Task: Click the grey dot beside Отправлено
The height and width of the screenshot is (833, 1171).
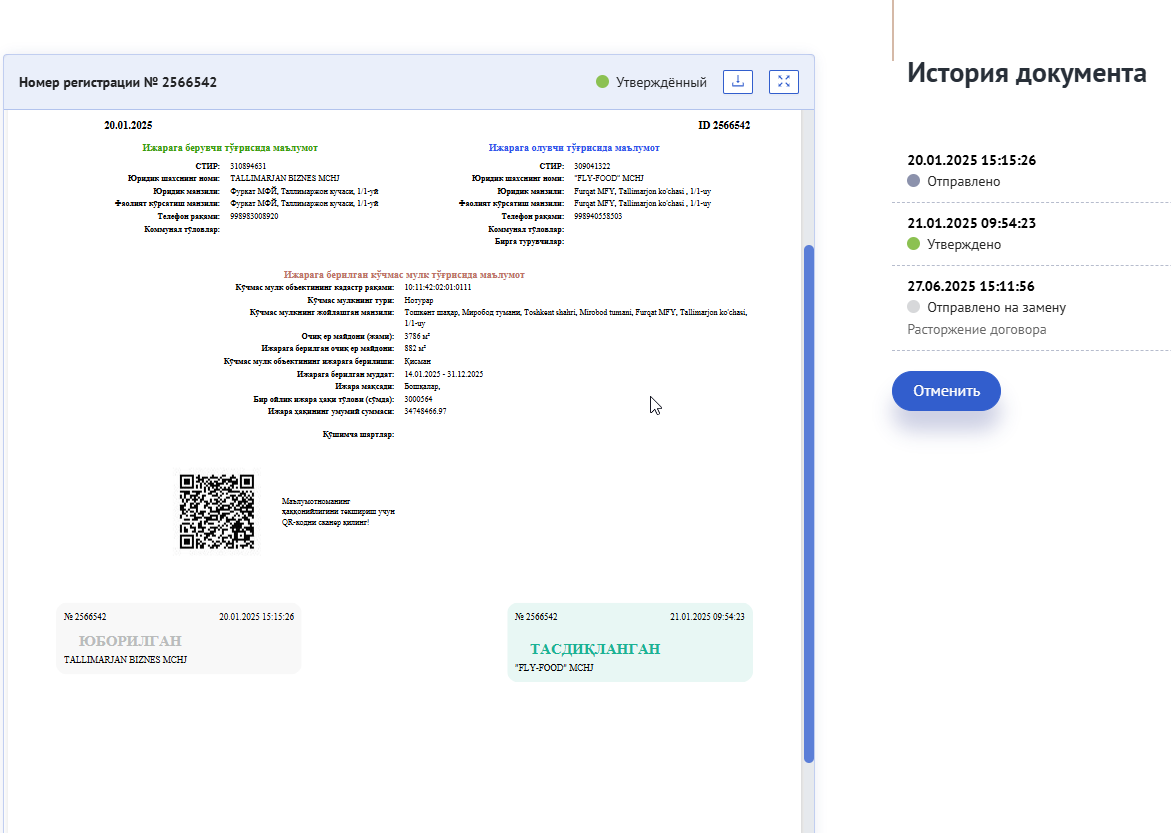Action: click(913, 181)
